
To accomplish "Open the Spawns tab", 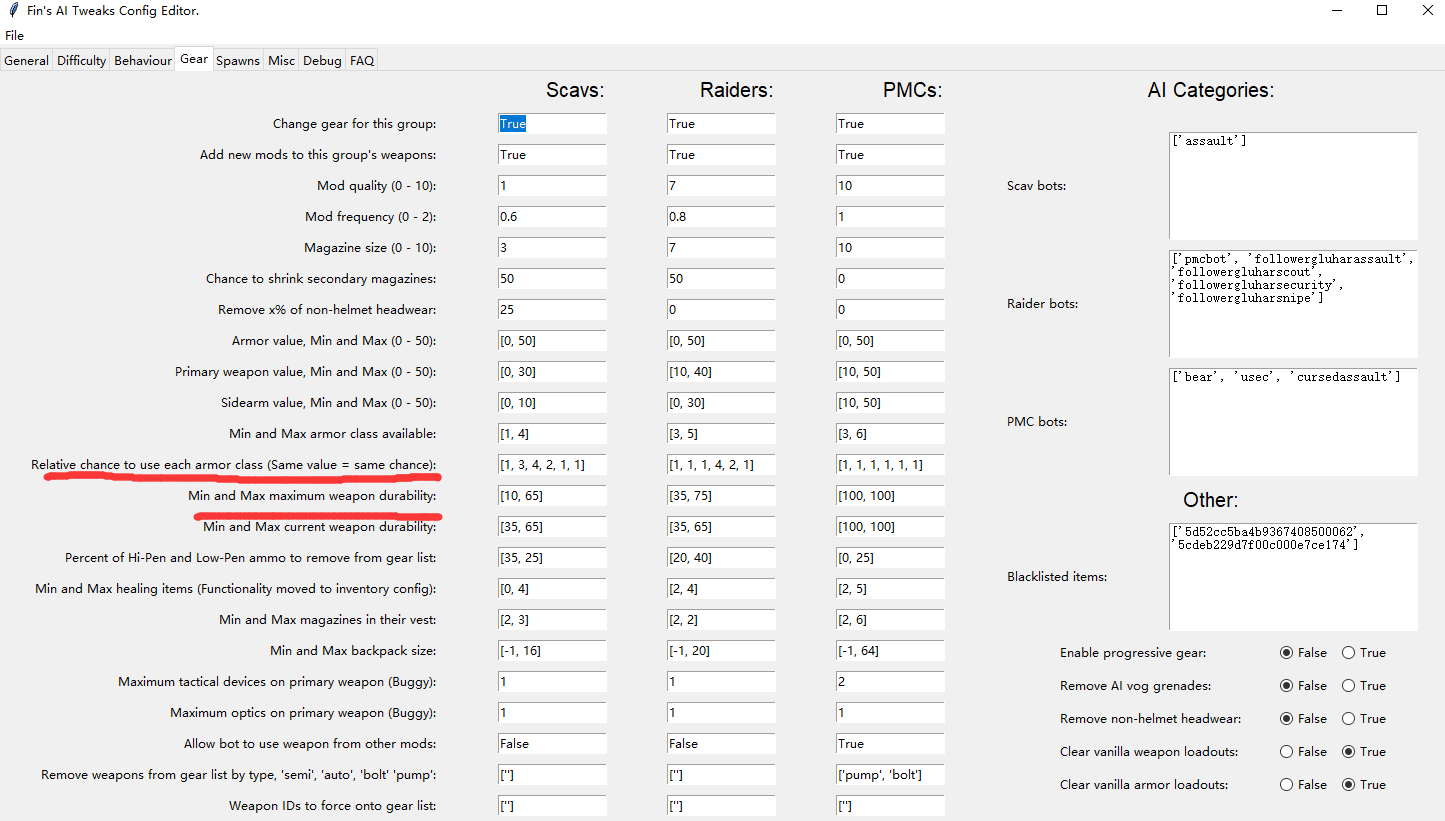I will click(x=238, y=61).
